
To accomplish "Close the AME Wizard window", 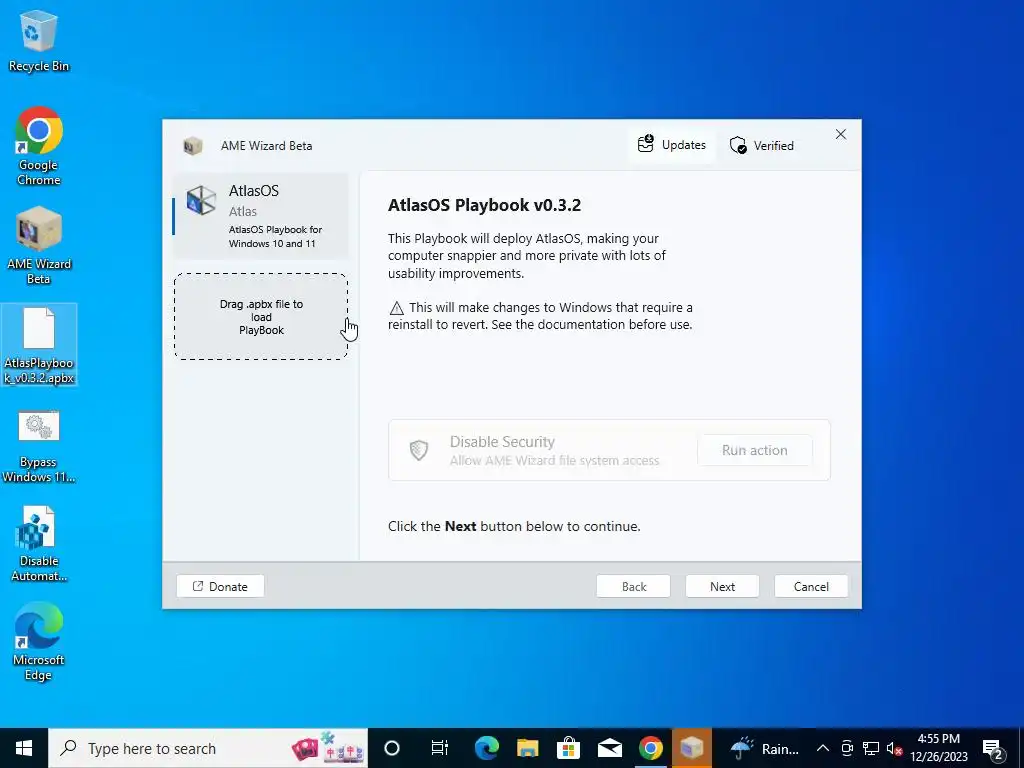I will pyautogui.click(x=840, y=134).
